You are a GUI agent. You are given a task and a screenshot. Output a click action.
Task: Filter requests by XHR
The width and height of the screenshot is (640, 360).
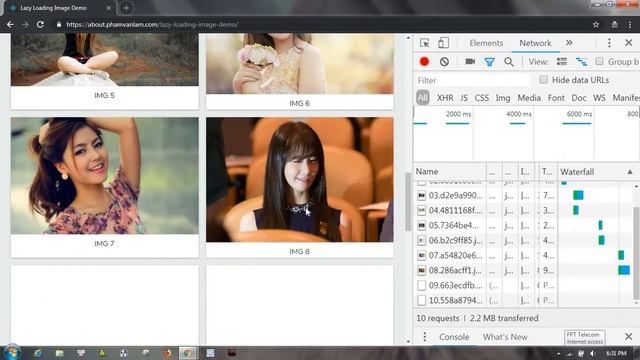click(445, 98)
